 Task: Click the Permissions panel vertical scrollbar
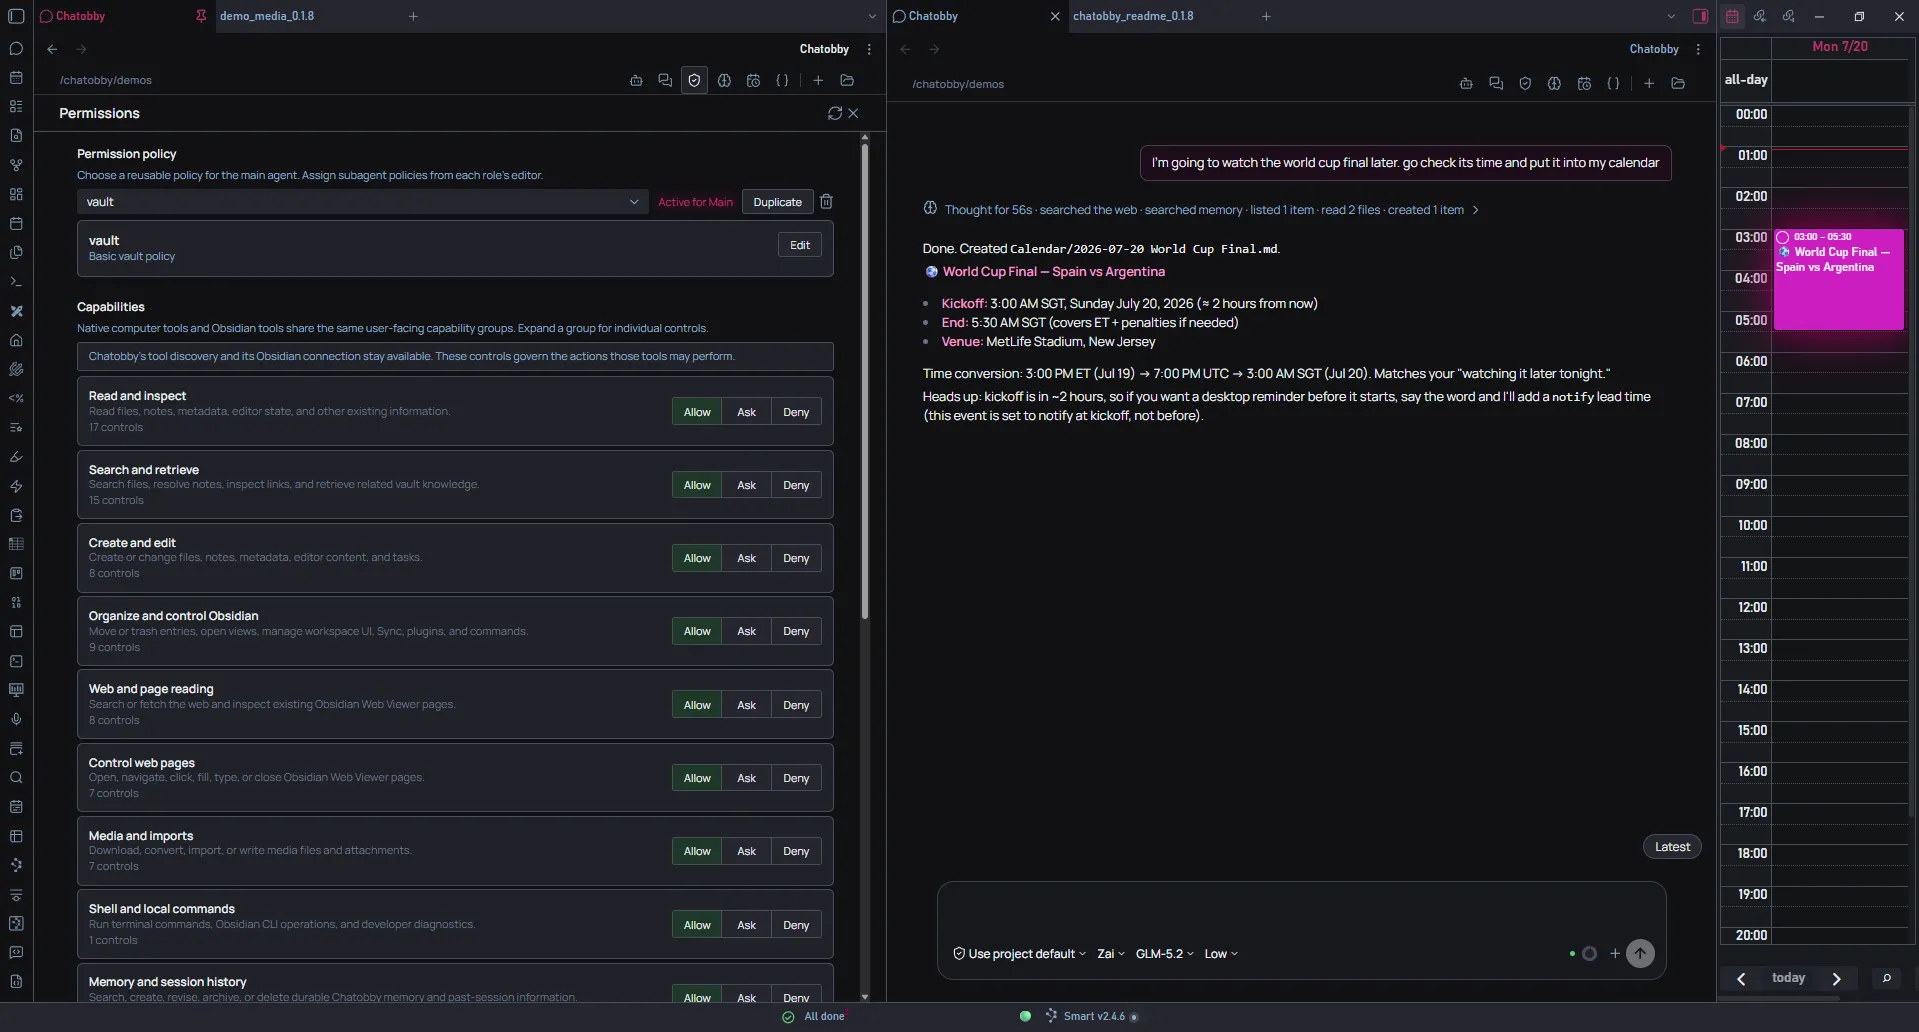[x=865, y=380]
